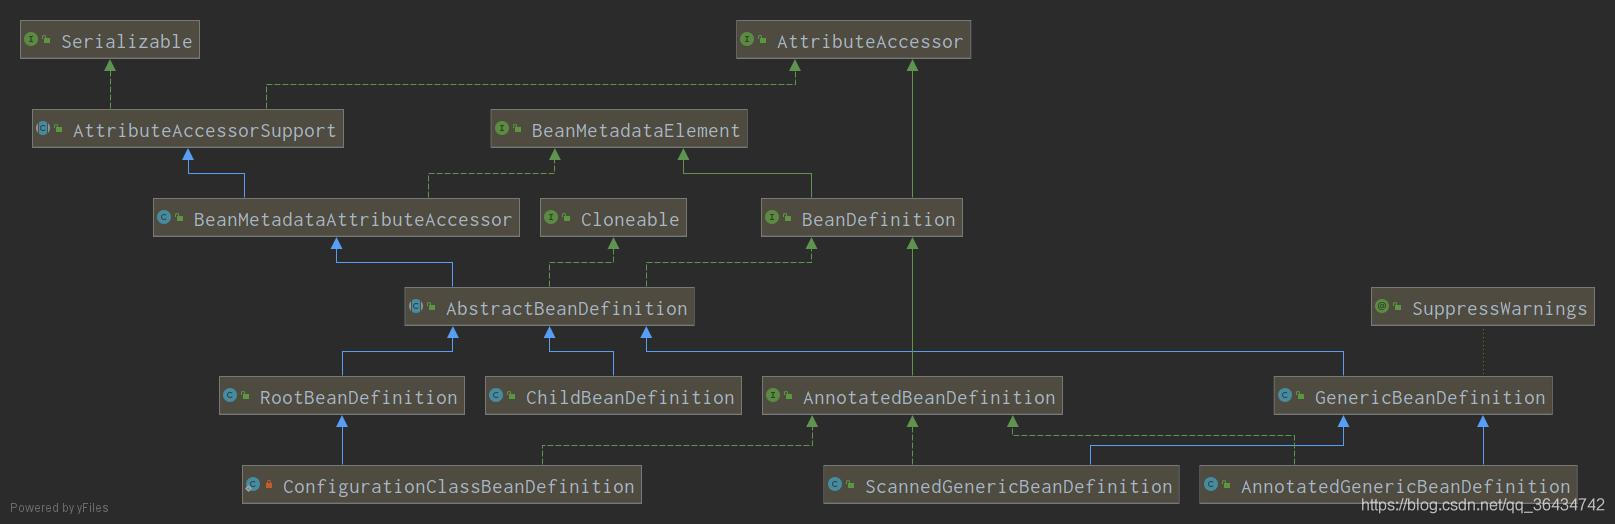Click the interface icon beside Serializable
This screenshot has width=1615, height=524.
(x=32, y=40)
